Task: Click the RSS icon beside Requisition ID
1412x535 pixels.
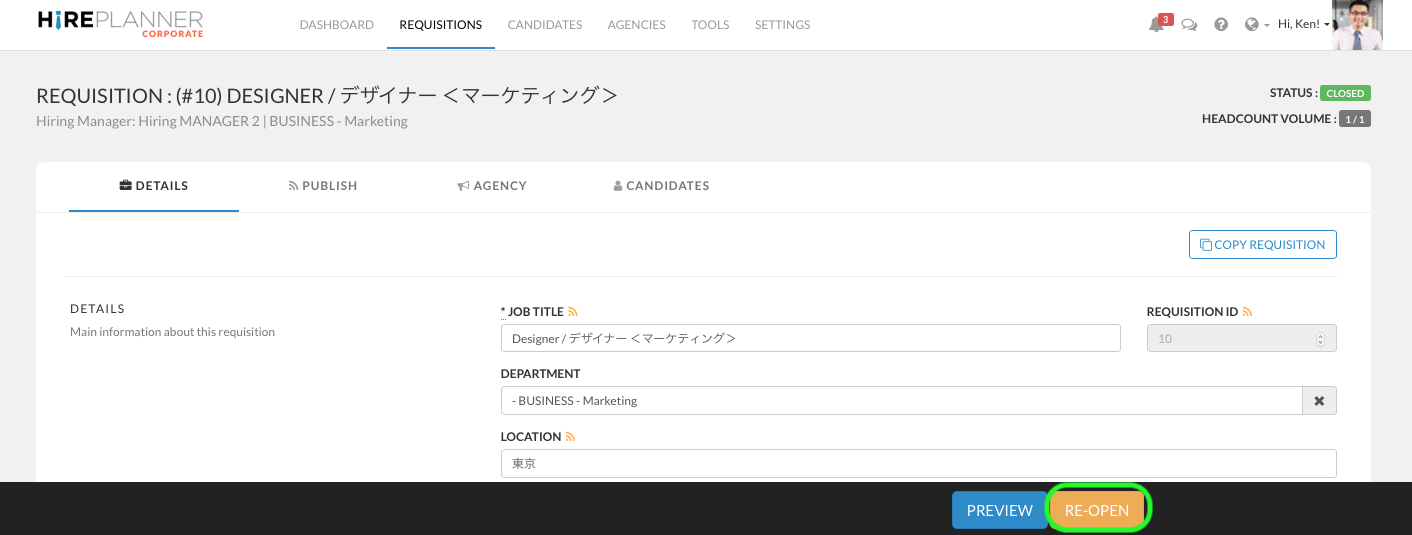Action: click(x=1247, y=312)
